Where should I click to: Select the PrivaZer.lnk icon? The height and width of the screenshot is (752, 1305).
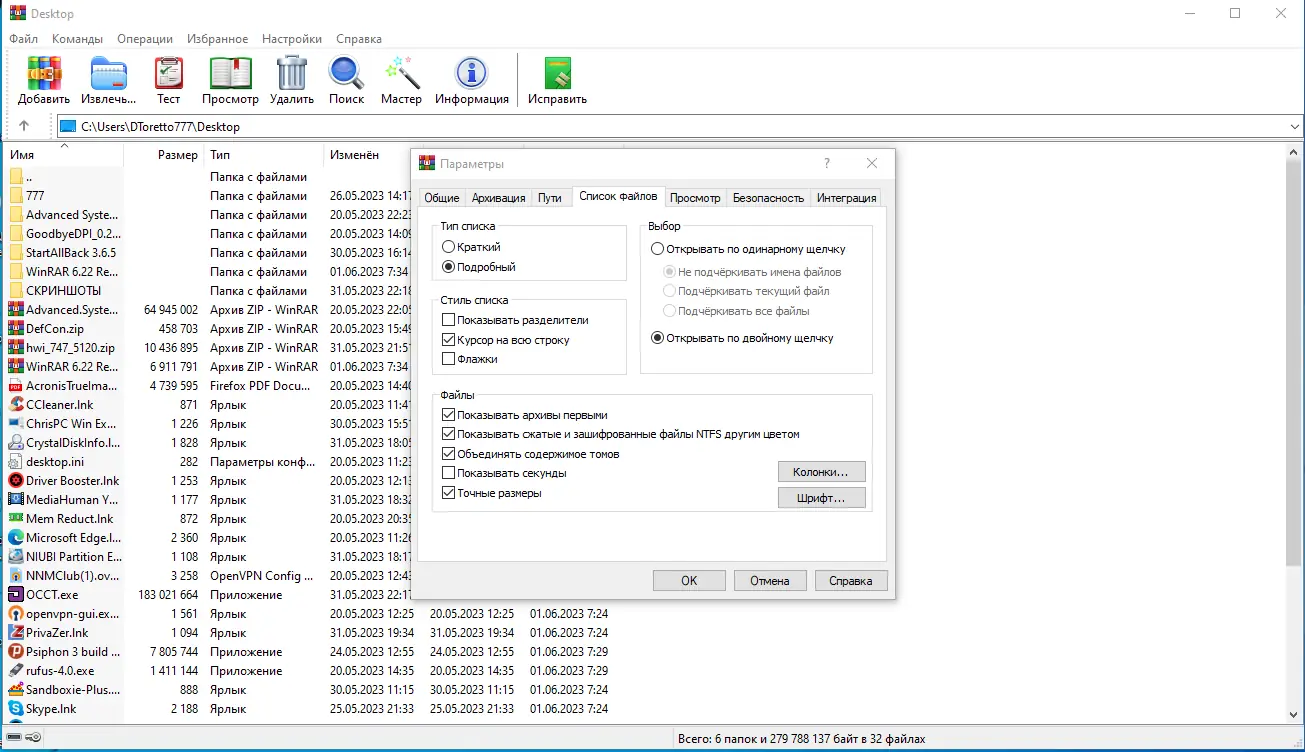[x=16, y=633]
